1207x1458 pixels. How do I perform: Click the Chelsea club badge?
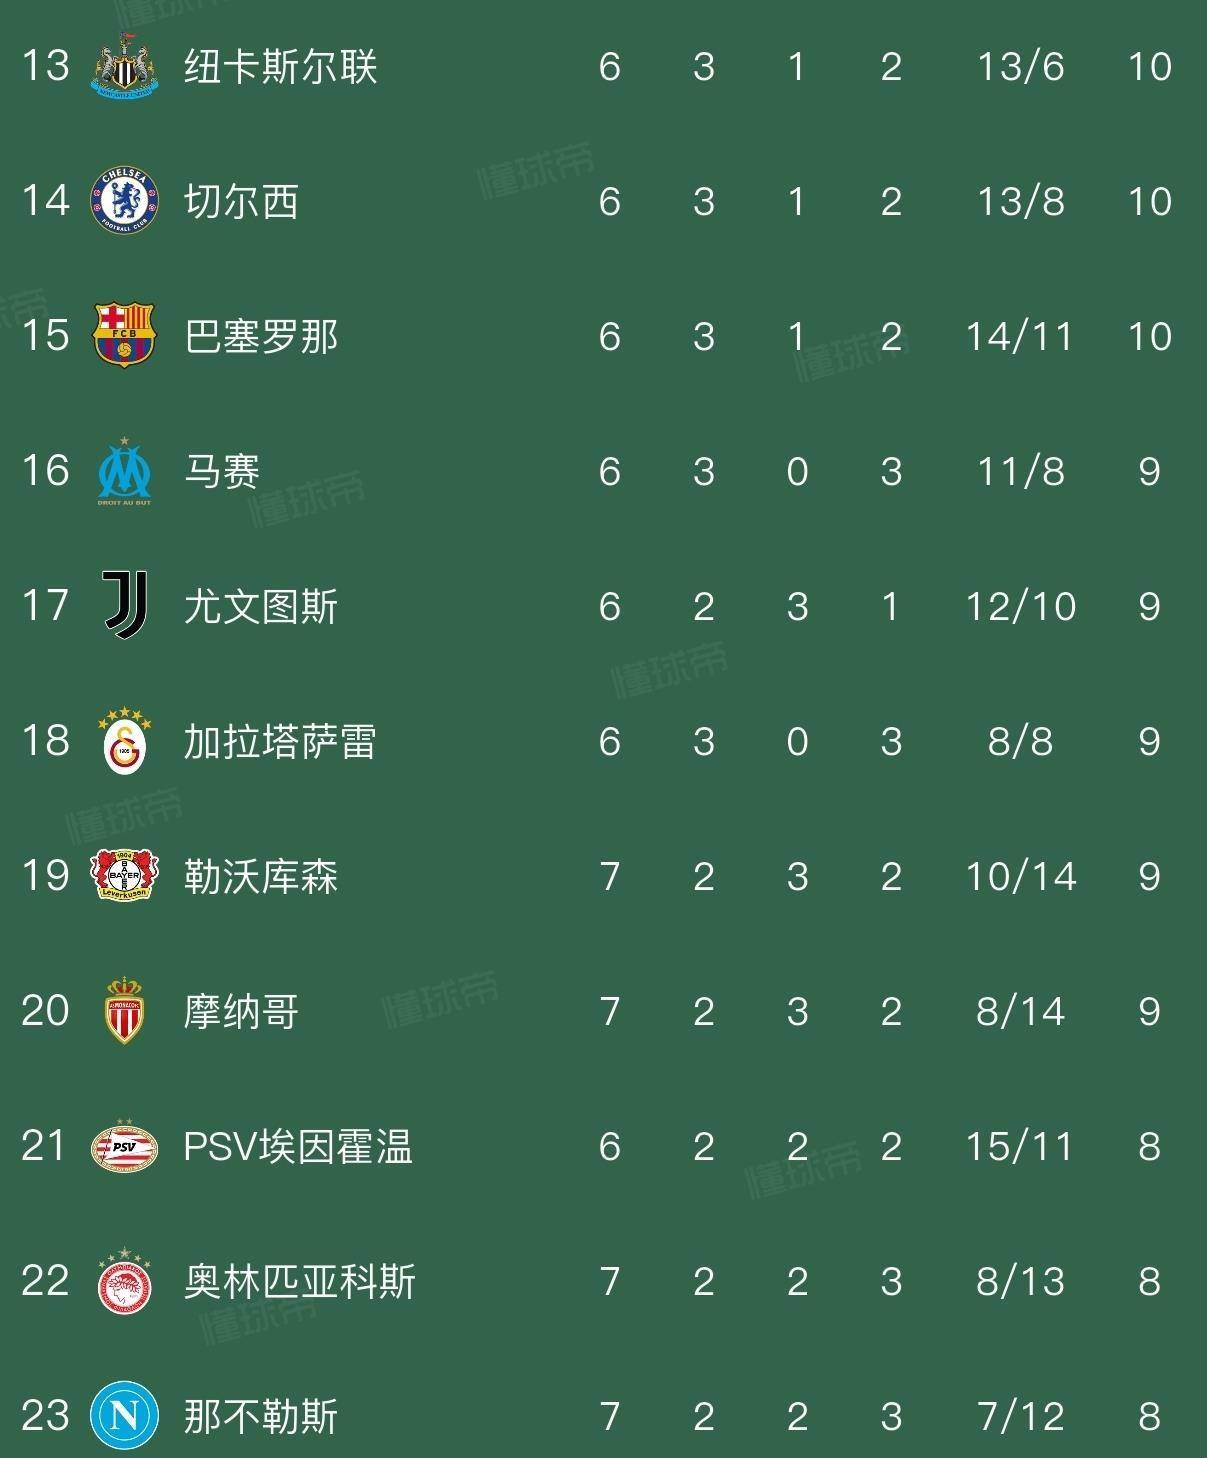point(125,201)
